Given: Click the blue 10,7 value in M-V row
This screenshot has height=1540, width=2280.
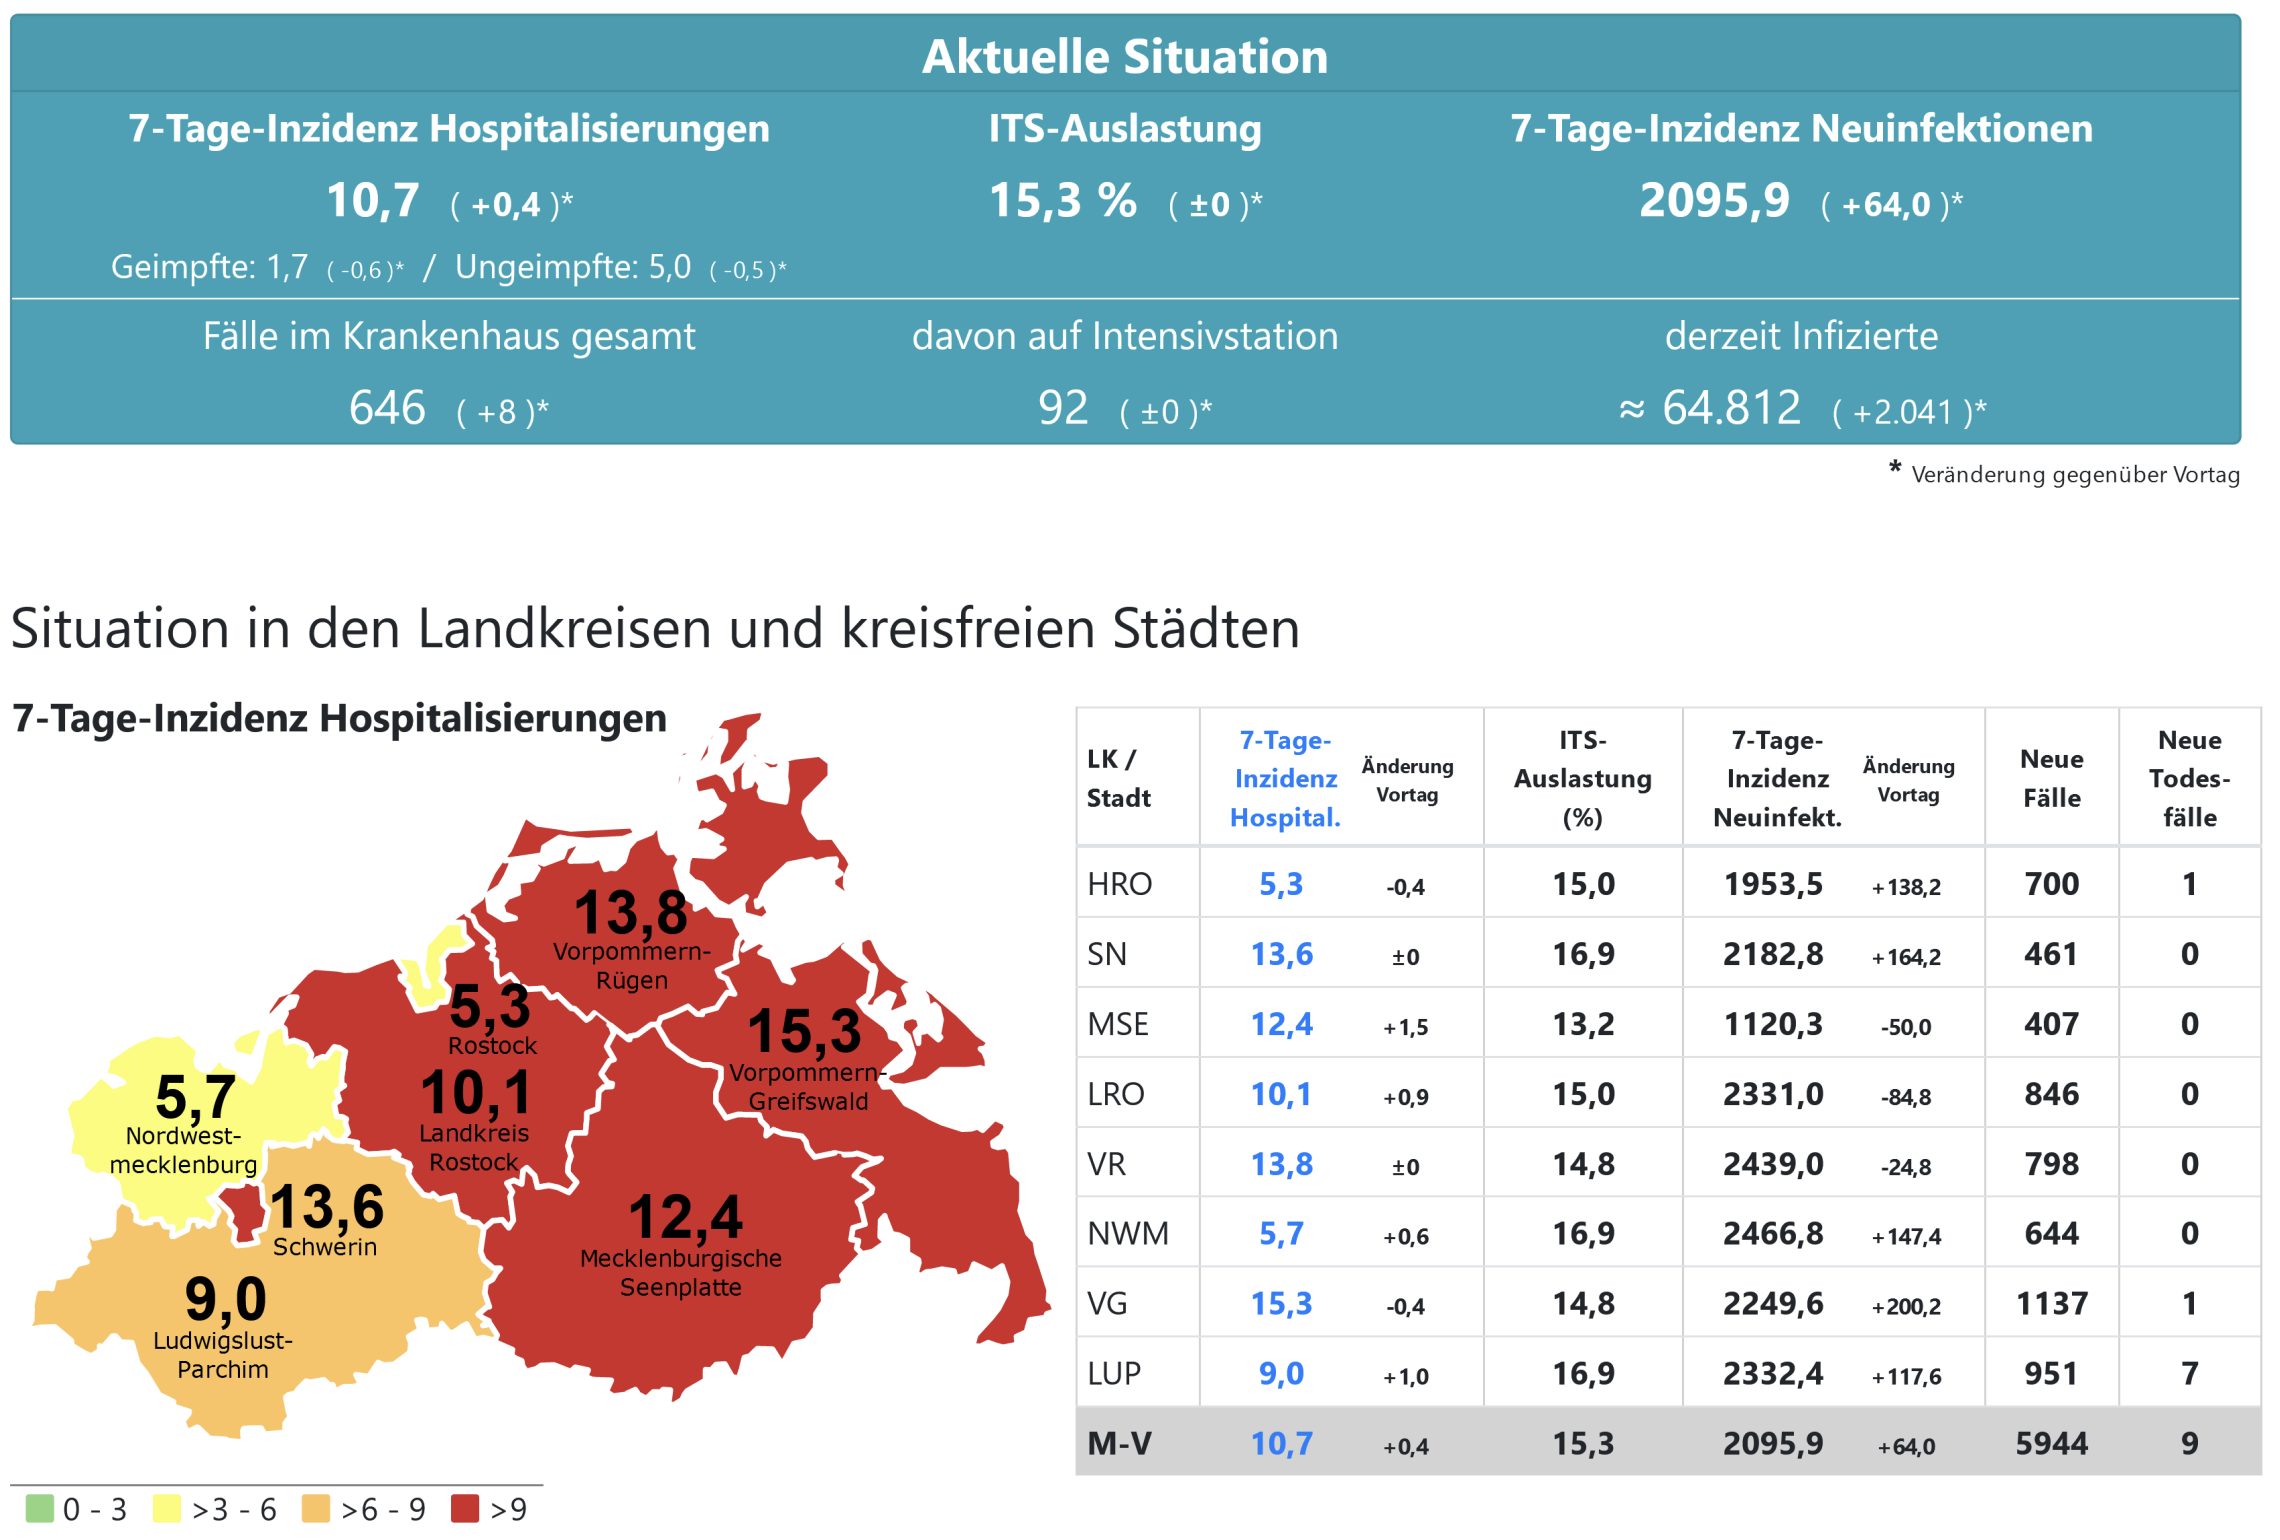Looking at the screenshot, I should coord(1281,1443).
